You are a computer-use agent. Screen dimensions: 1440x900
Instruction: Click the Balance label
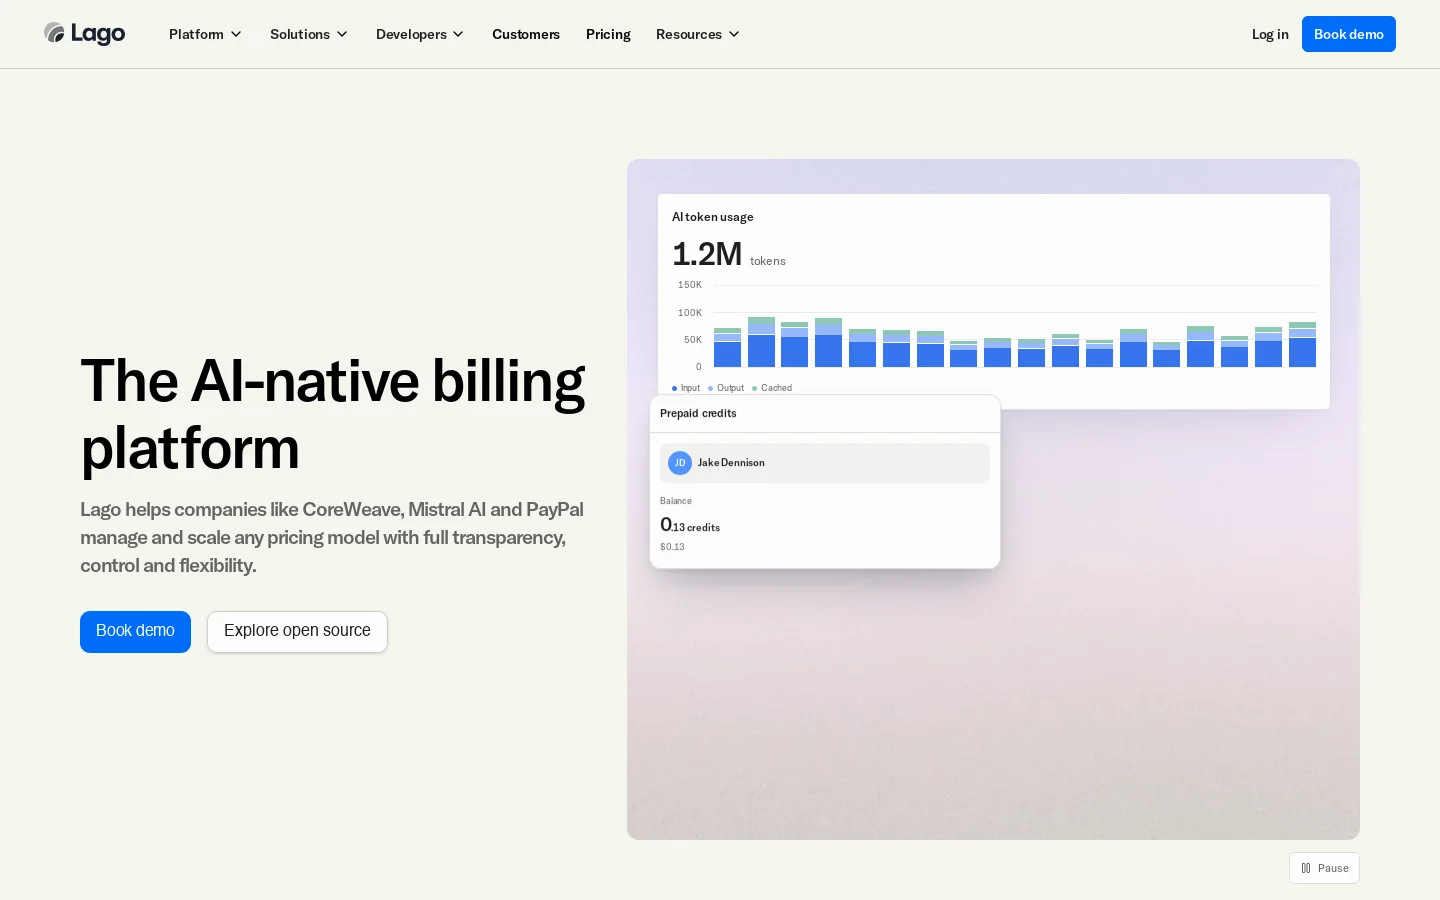[676, 501]
